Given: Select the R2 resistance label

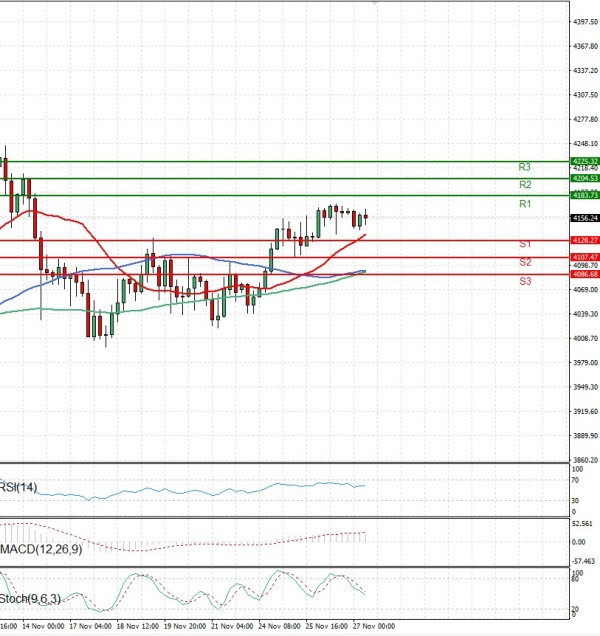Looking at the screenshot, I should click(x=524, y=185).
